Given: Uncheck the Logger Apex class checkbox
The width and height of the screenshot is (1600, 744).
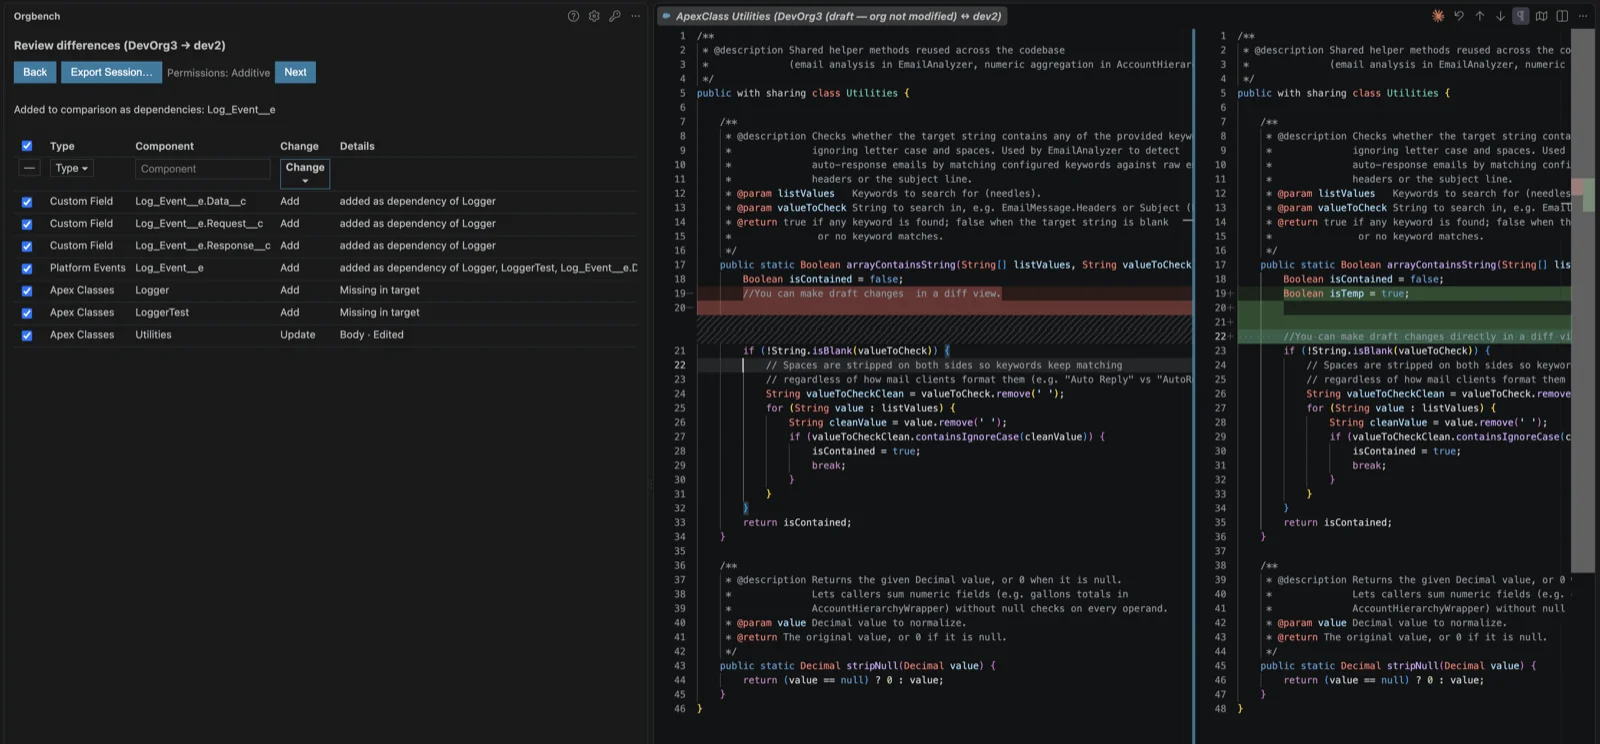Looking at the screenshot, I should [x=27, y=291].
